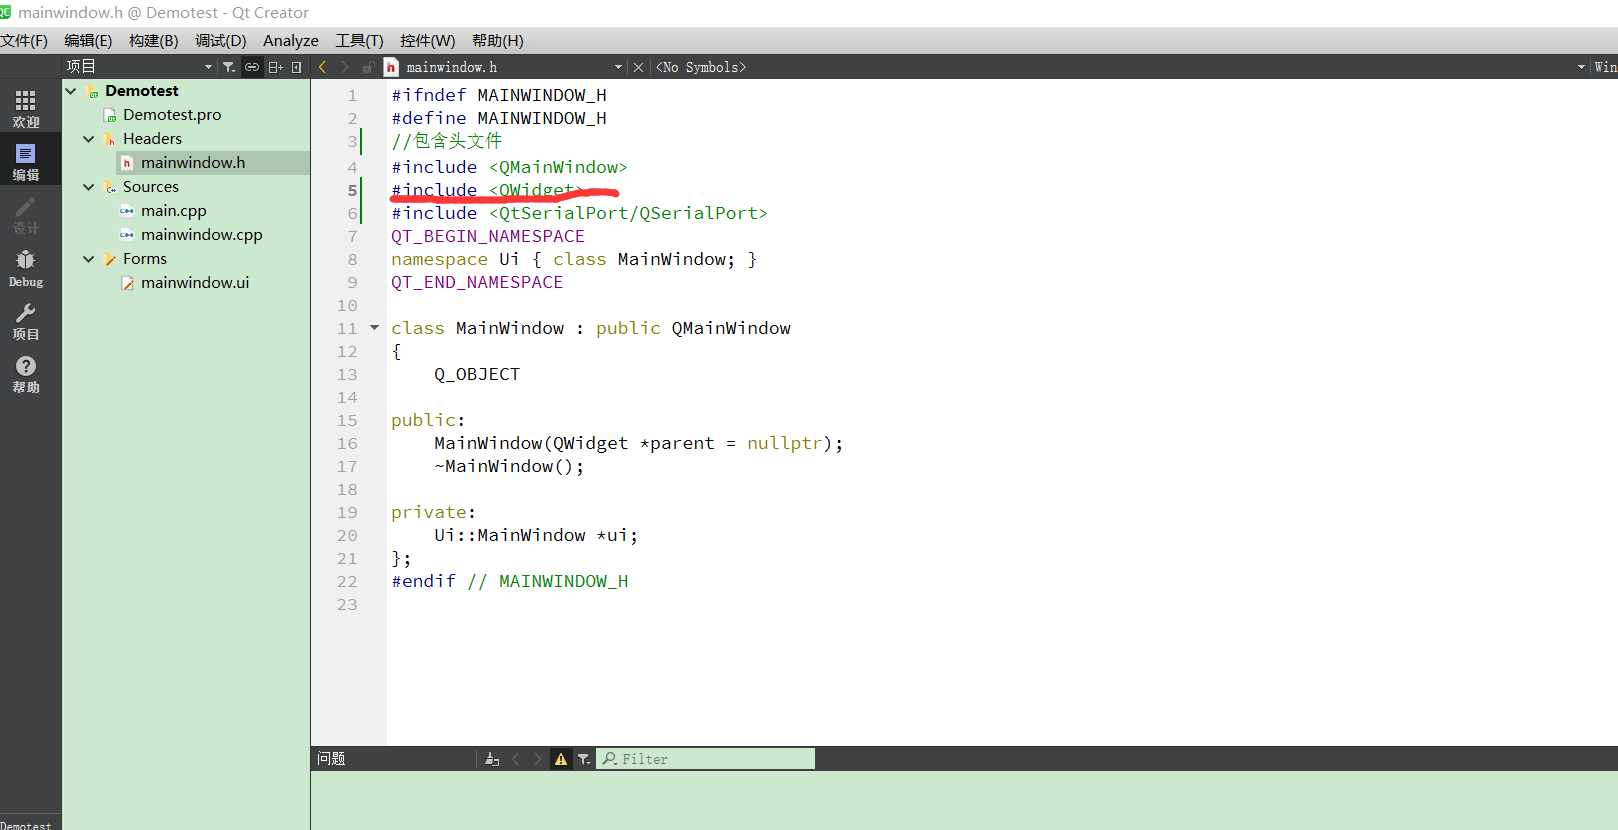Open the 帮助(H) menu
The image size is (1618, 830).
497,41
